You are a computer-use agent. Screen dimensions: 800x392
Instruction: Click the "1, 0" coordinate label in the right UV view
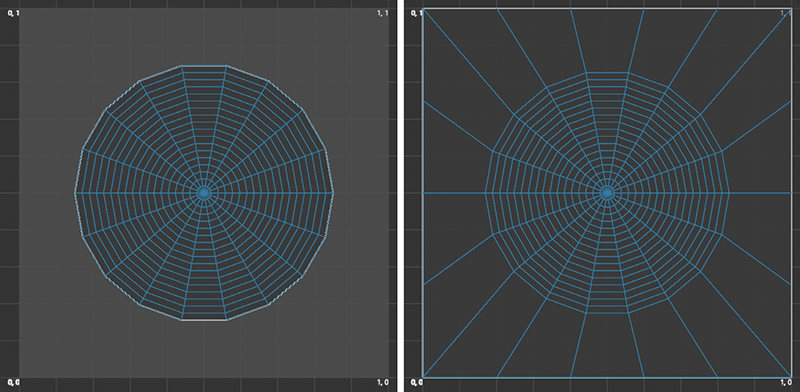point(786,382)
